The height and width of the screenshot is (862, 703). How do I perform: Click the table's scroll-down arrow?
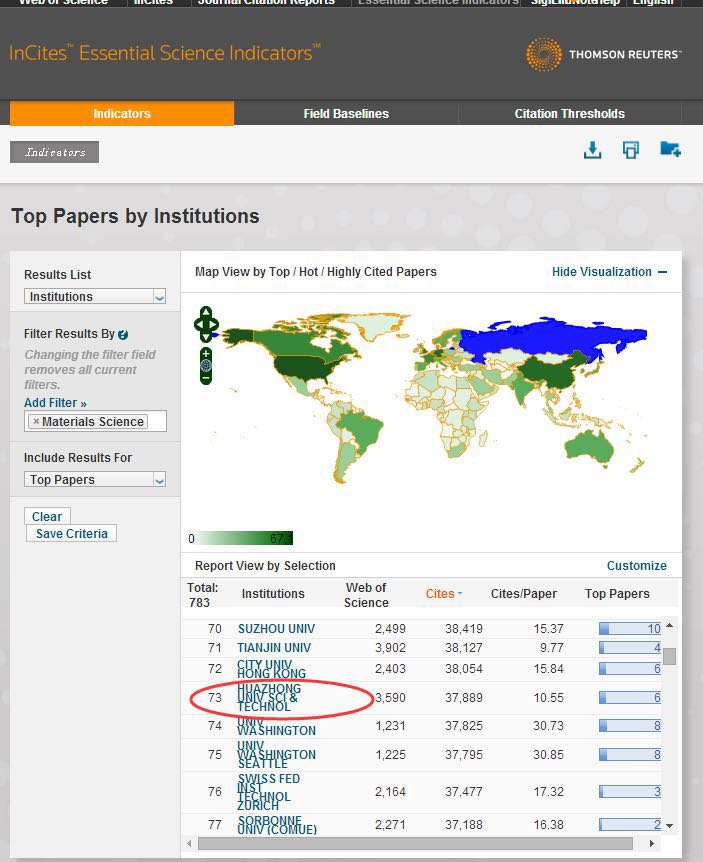point(670,826)
